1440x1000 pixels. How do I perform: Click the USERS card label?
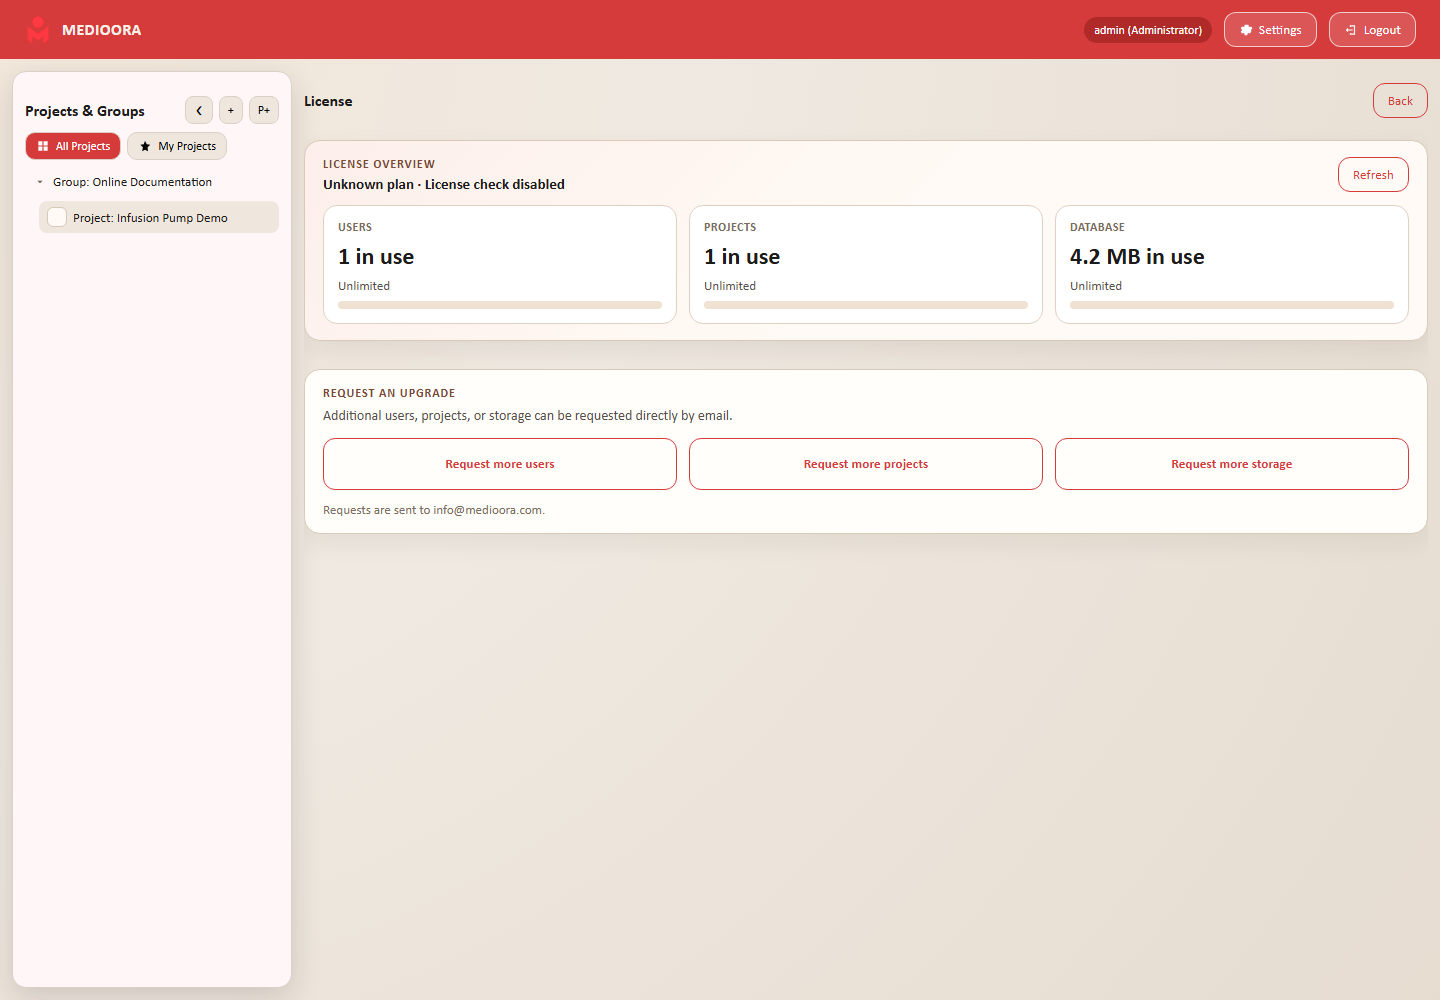(x=355, y=227)
